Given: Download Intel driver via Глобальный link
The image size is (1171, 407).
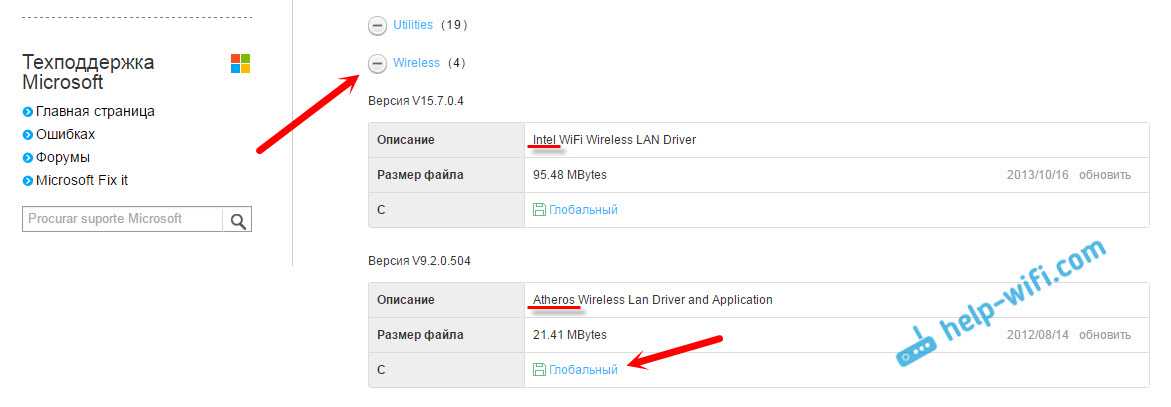Looking at the screenshot, I should 583,210.
